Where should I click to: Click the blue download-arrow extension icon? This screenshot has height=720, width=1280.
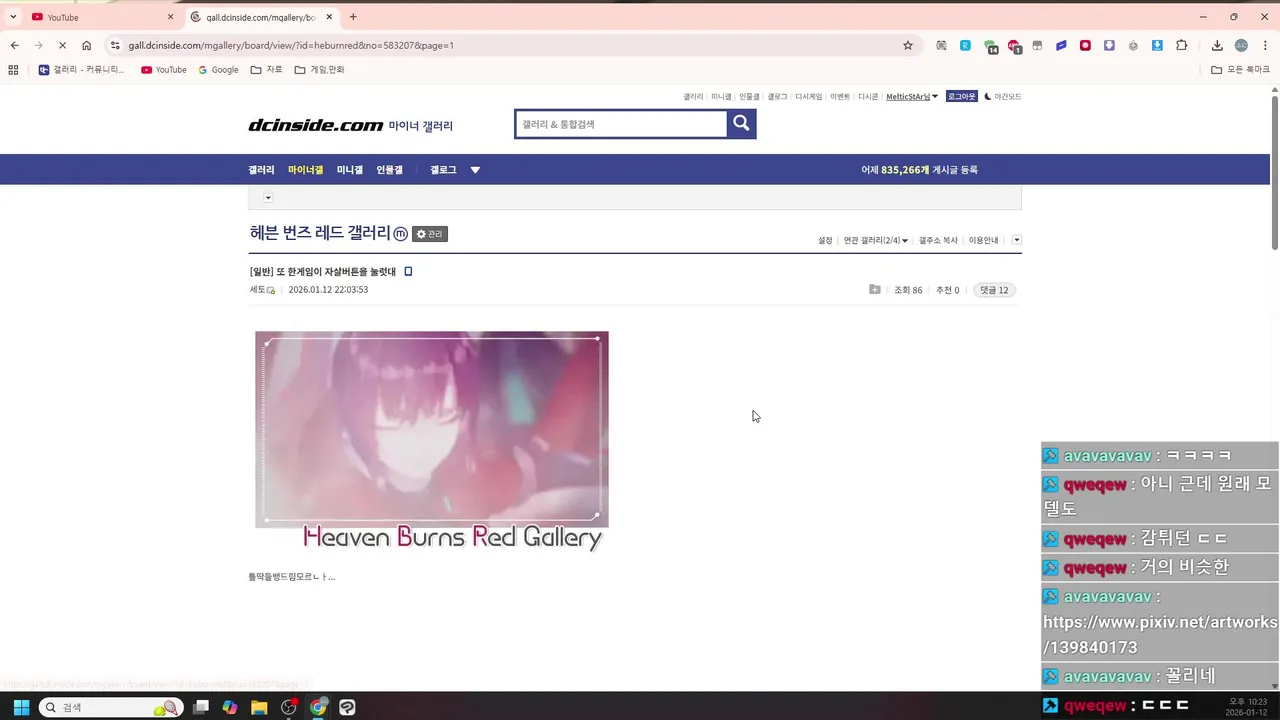click(x=1157, y=45)
